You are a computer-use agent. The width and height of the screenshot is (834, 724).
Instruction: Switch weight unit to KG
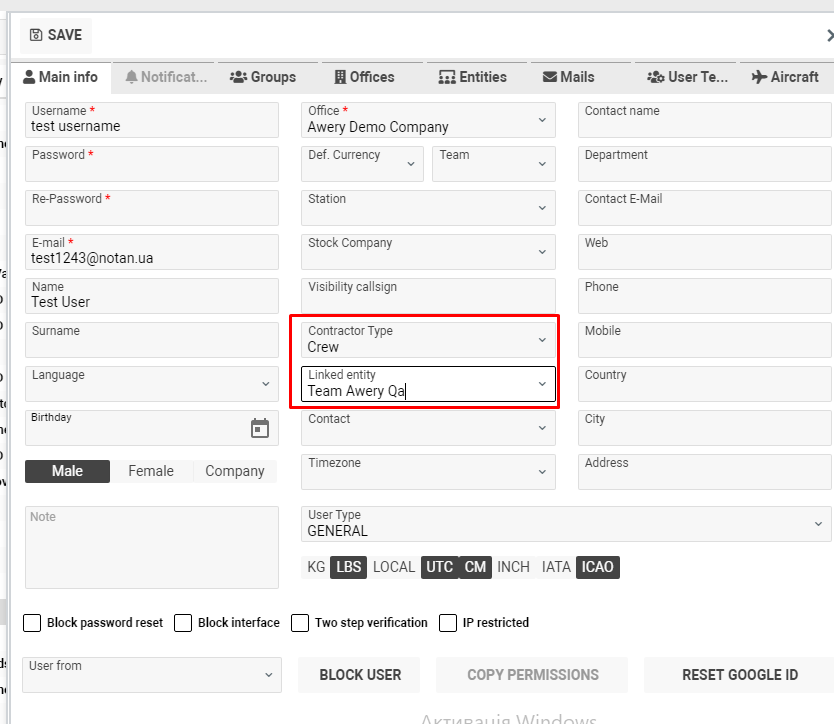316,567
